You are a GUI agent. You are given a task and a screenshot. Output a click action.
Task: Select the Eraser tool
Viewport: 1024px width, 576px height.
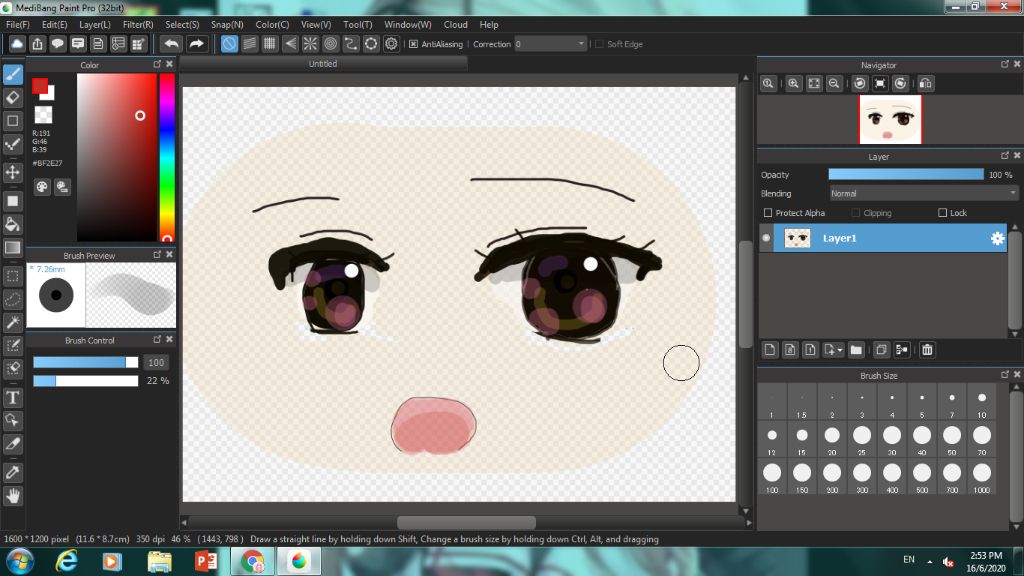pyautogui.click(x=12, y=98)
